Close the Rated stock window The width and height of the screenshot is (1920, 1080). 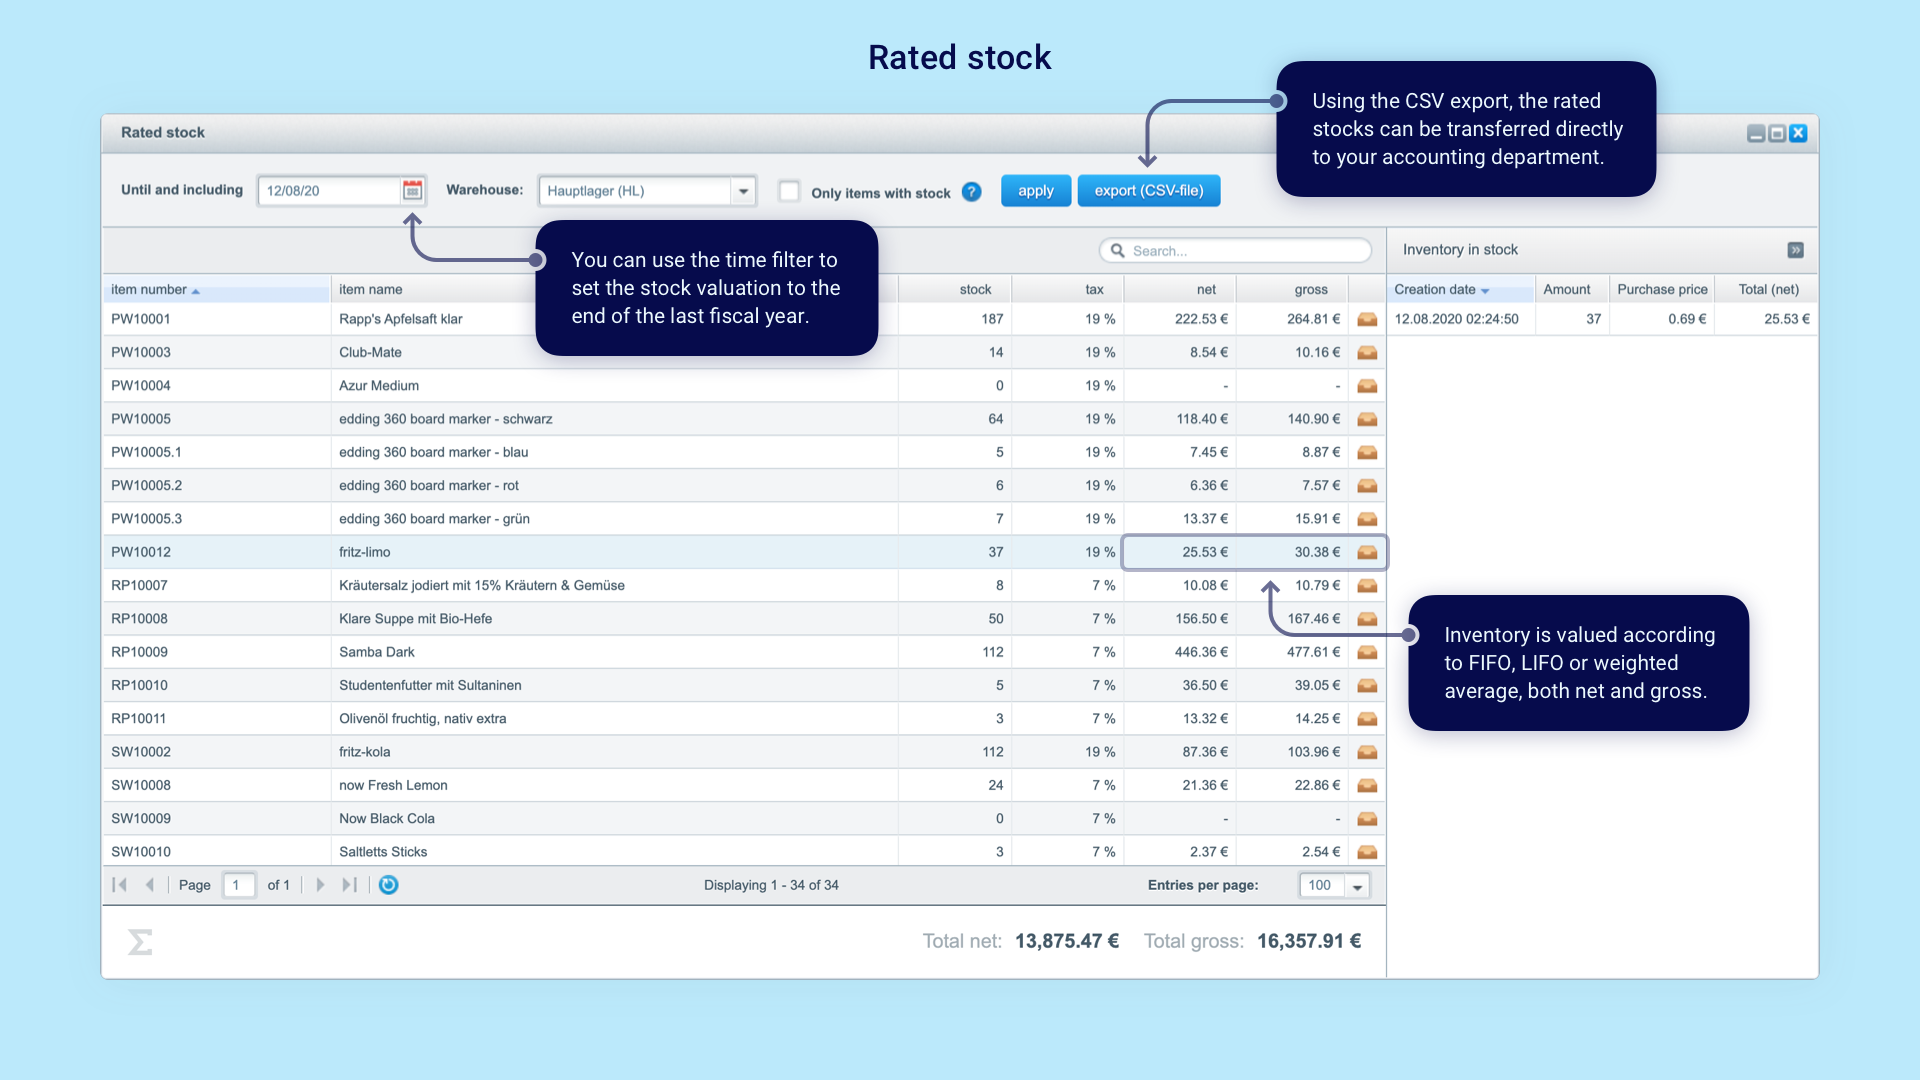(x=1798, y=133)
